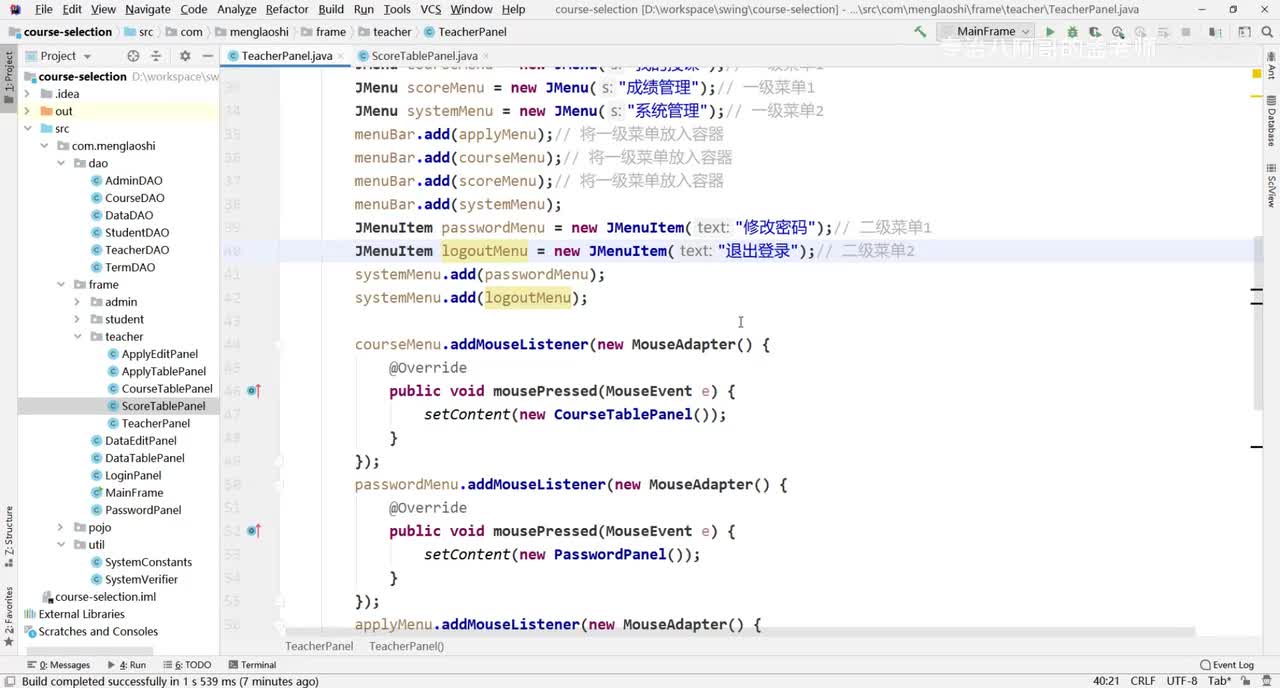This screenshot has height=688, width=1280.
Task: Click the teacher breadcrumb in navigation bar
Action: point(392,32)
